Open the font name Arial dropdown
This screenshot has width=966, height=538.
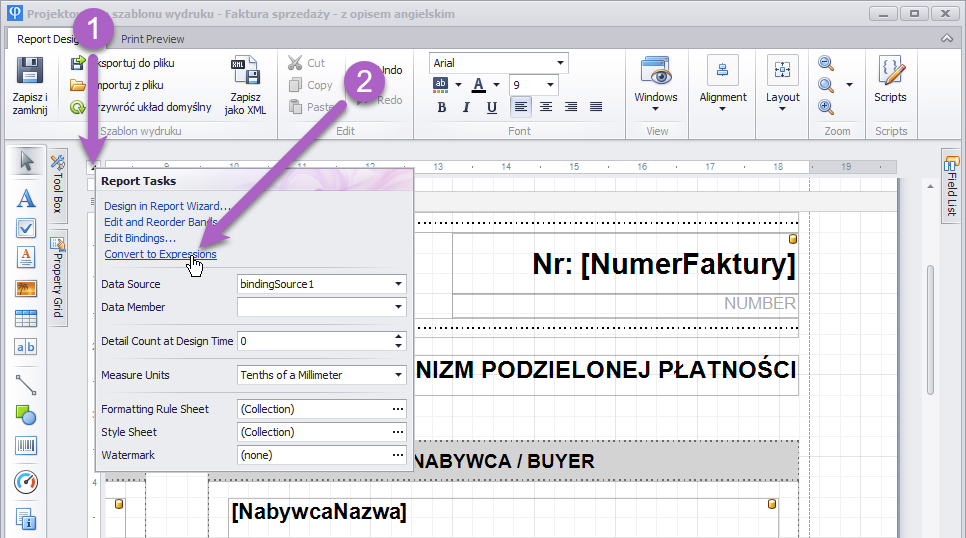pos(560,63)
